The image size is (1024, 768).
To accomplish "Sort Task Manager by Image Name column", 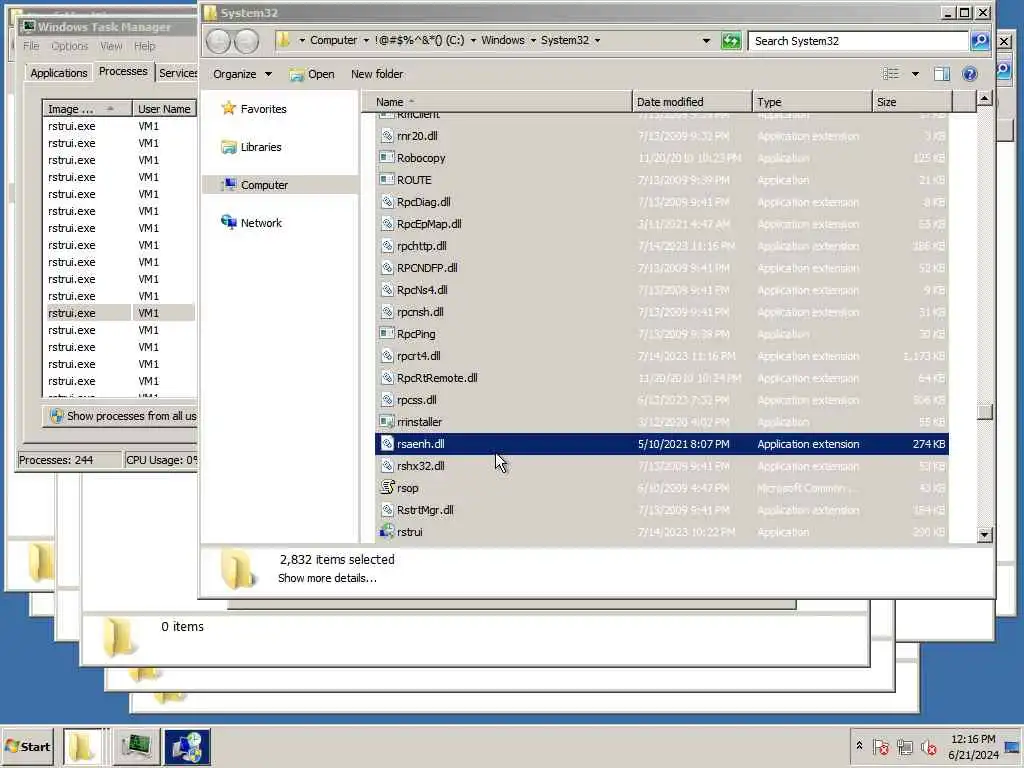I will click(x=88, y=108).
